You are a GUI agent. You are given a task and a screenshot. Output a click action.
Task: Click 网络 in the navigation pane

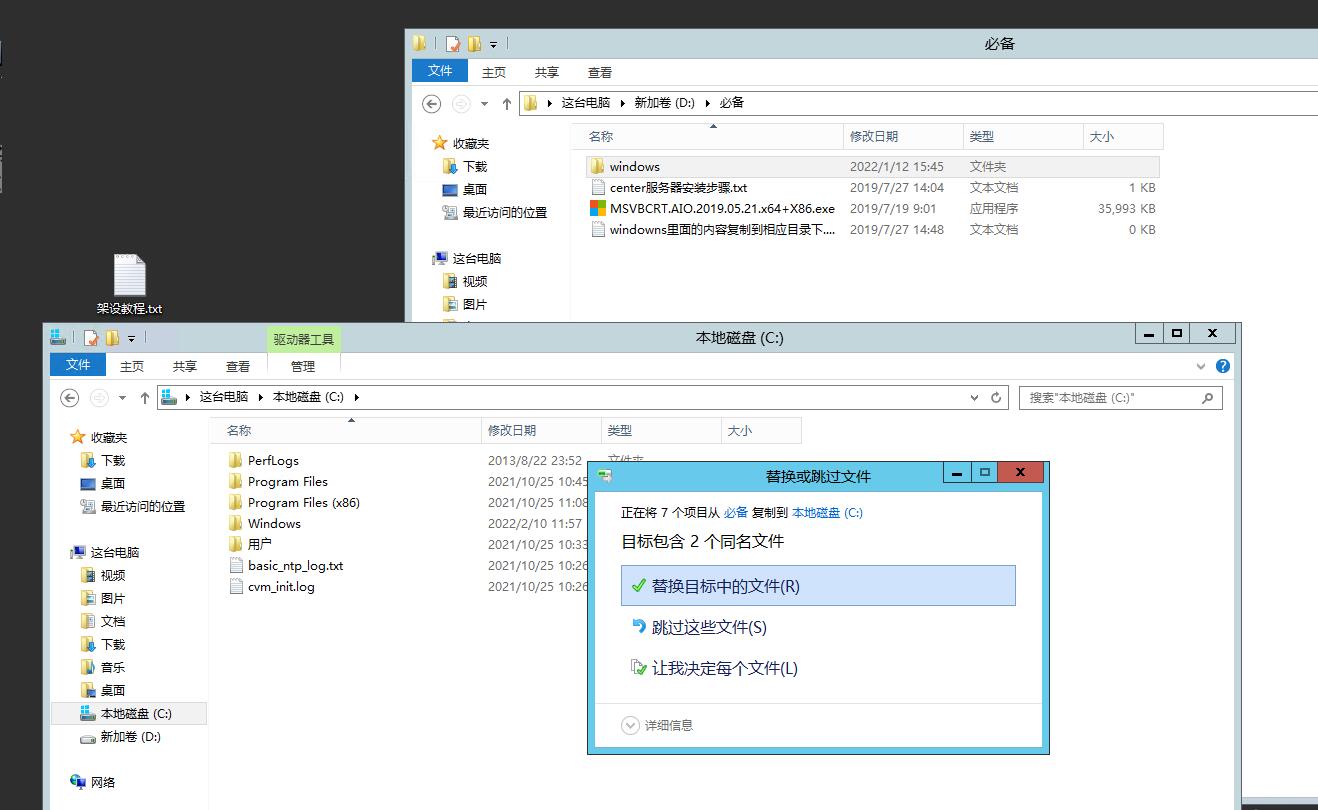(103, 782)
